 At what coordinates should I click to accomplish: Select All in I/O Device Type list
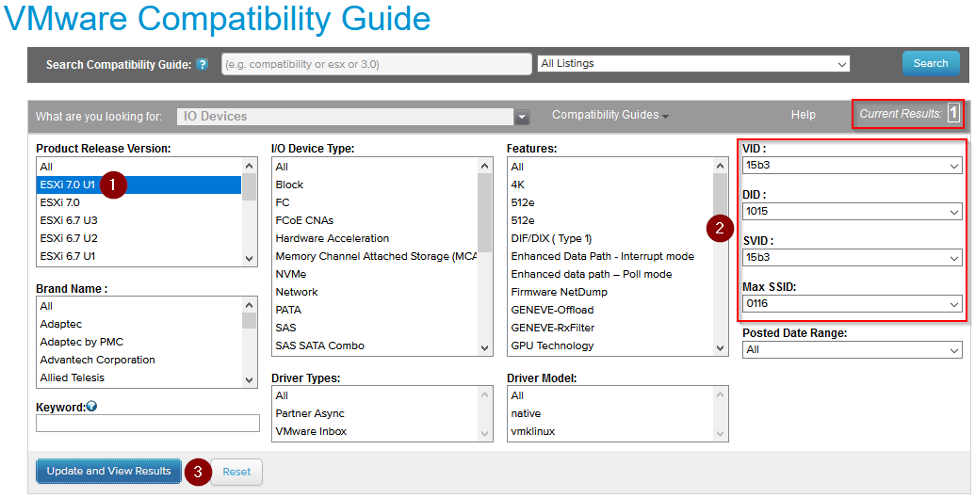(375, 167)
